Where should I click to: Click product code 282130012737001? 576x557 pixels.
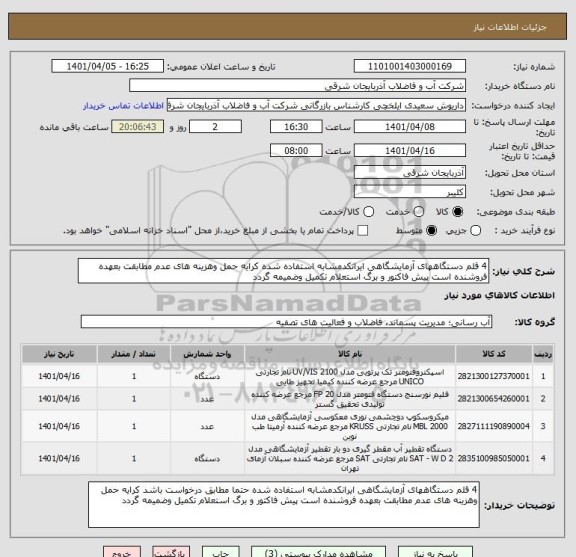coord(493,377)
